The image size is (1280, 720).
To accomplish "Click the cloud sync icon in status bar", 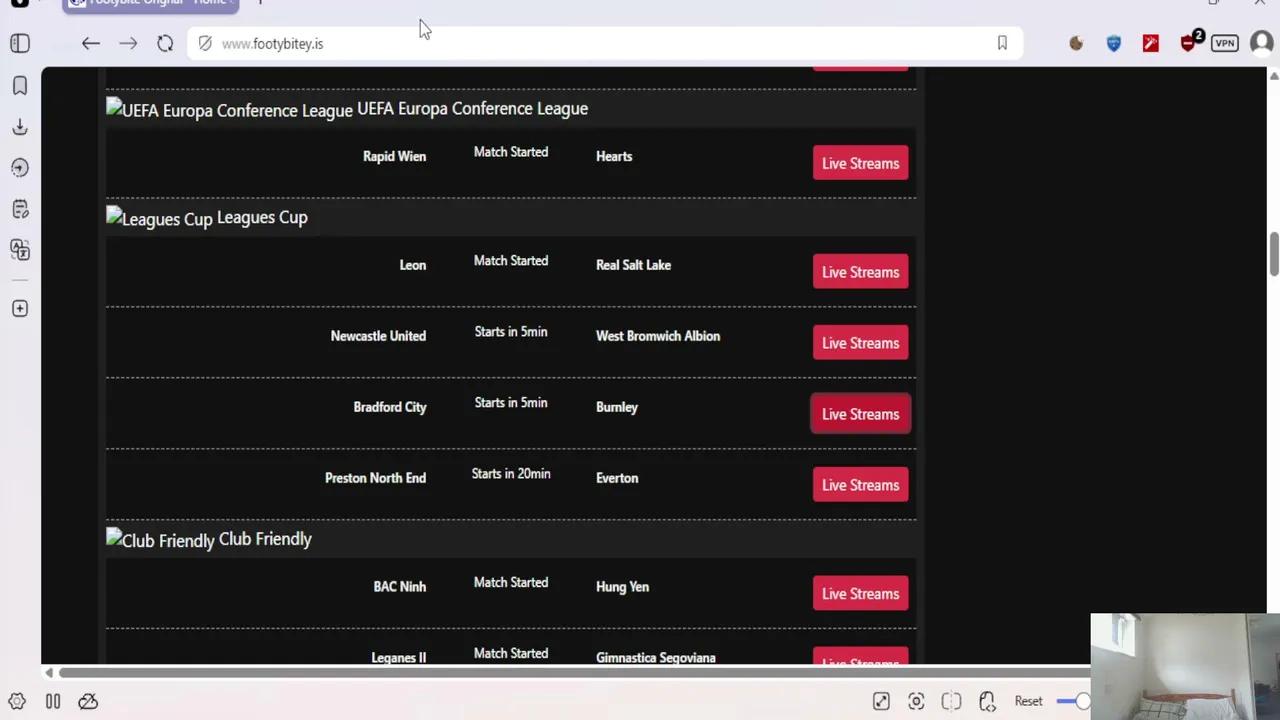I will [x=88, y=702].
